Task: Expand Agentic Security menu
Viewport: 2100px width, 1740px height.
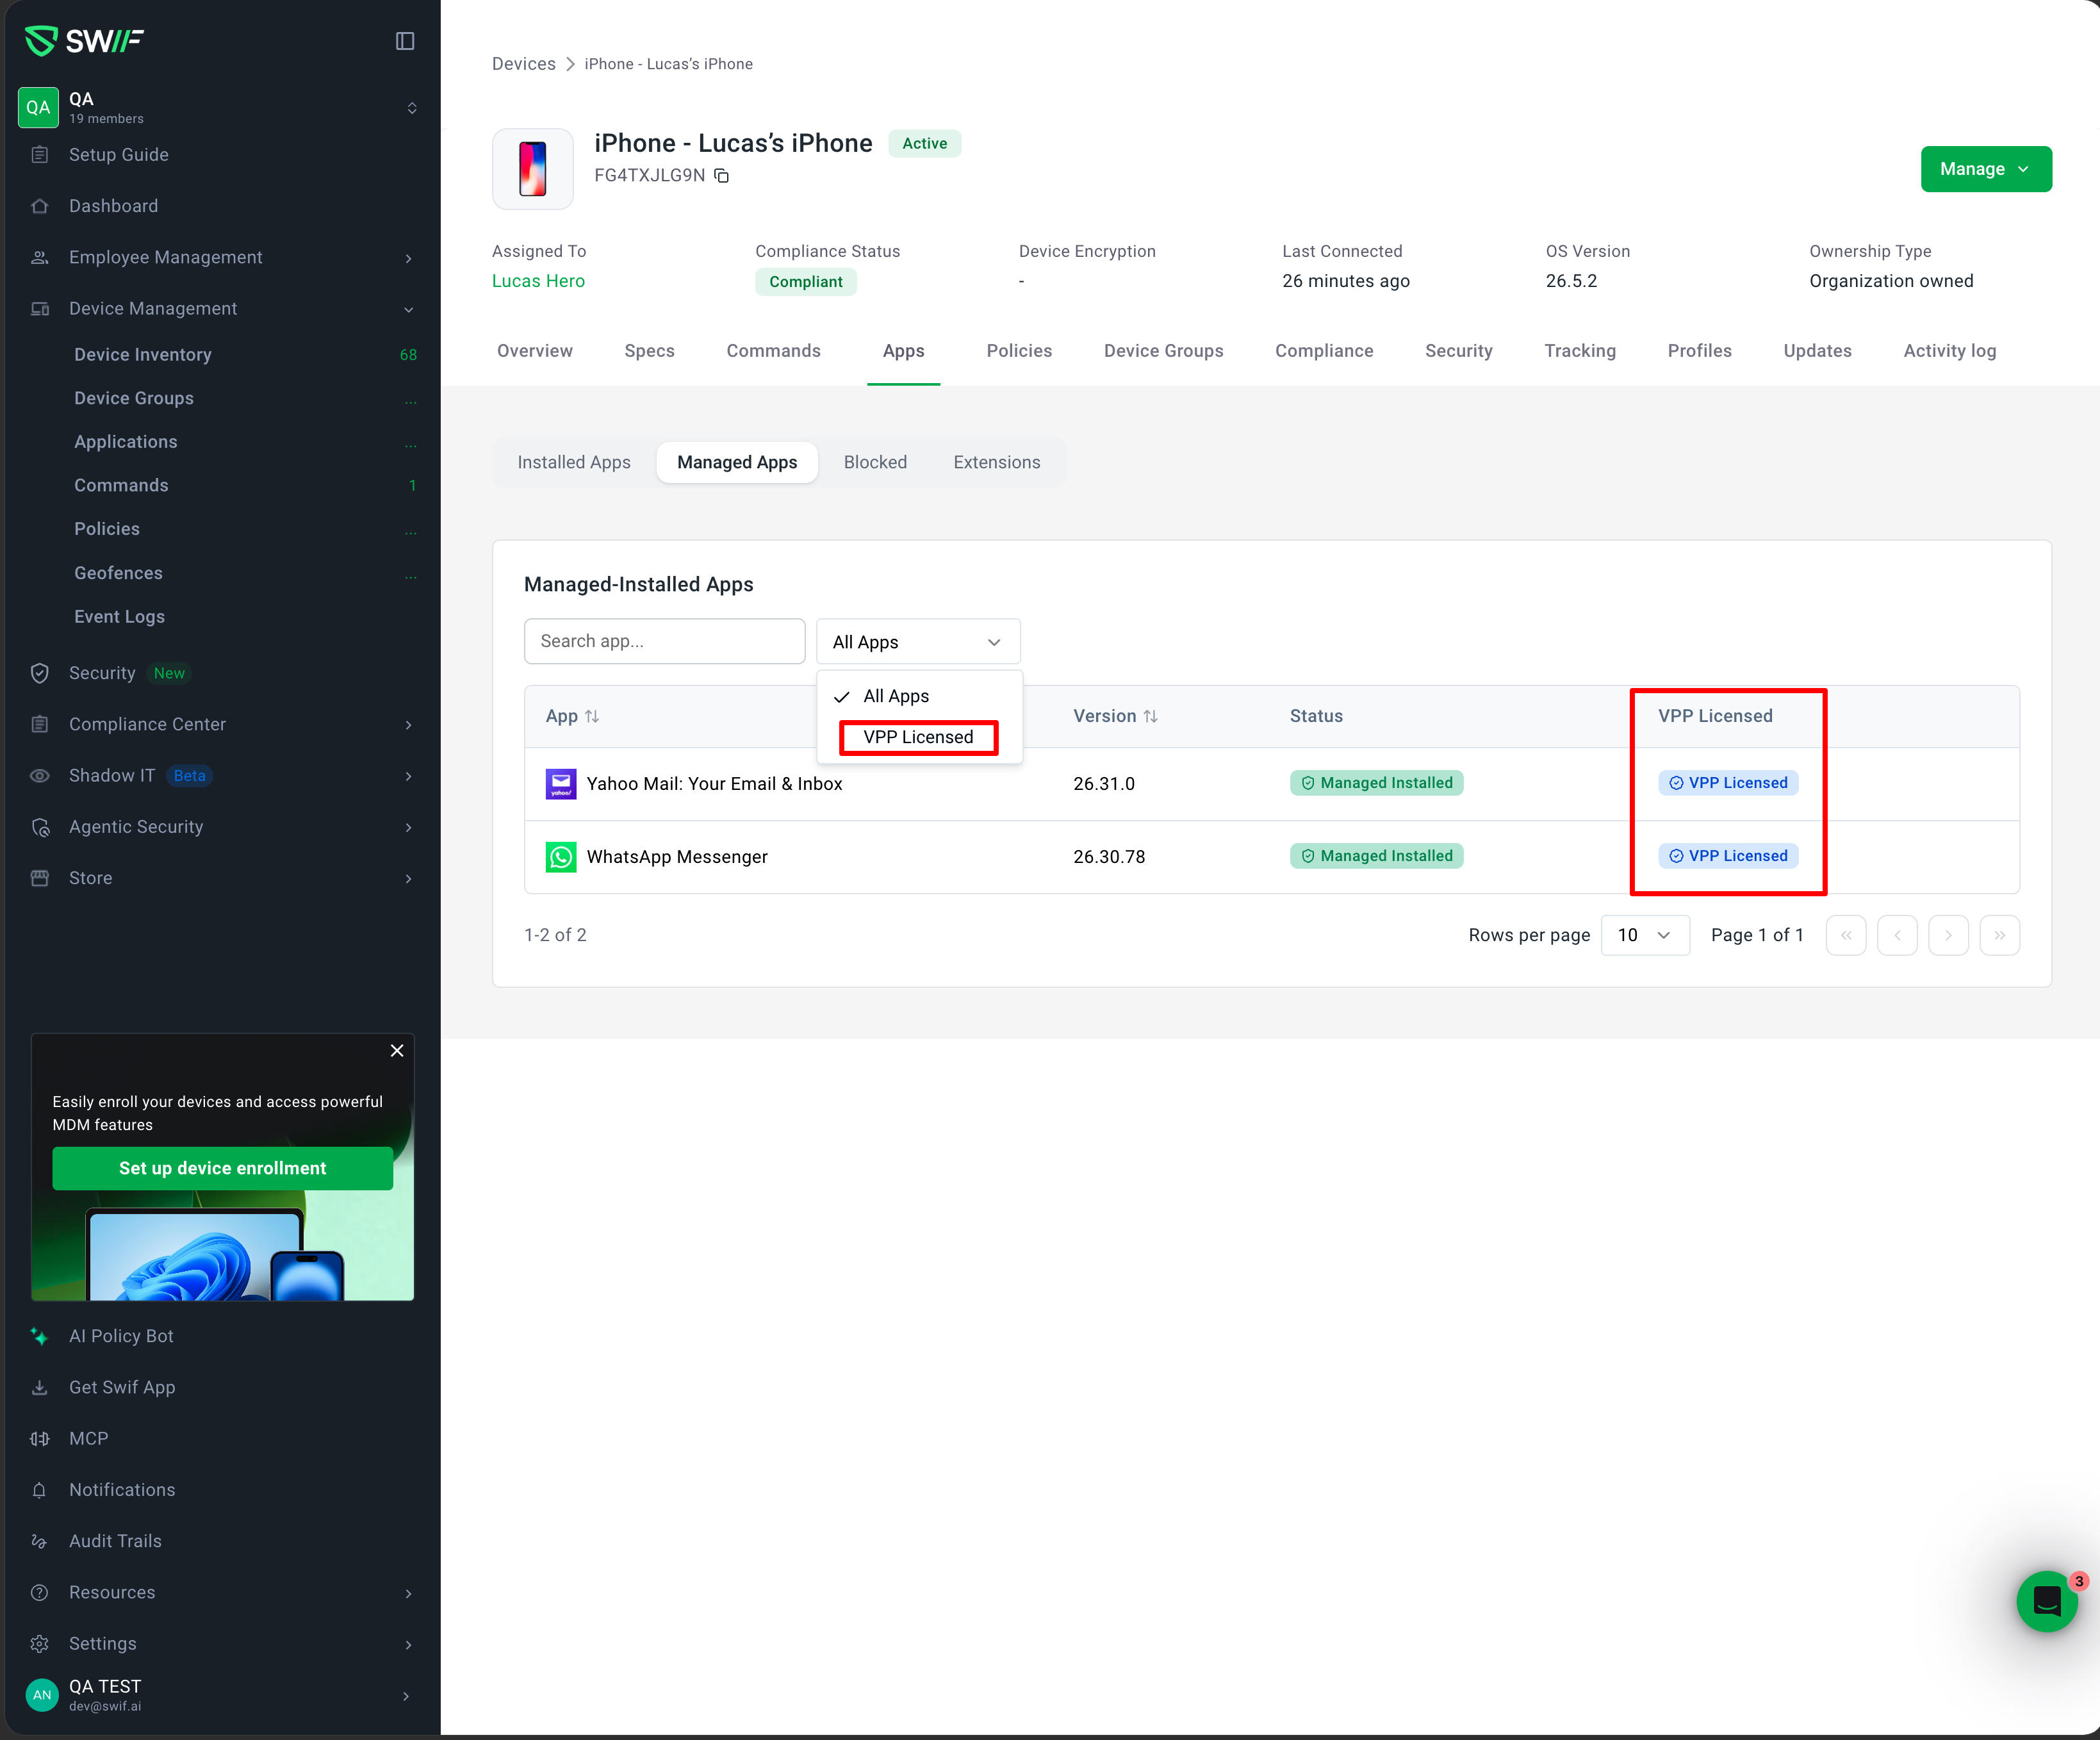Action: coord(409,827)
